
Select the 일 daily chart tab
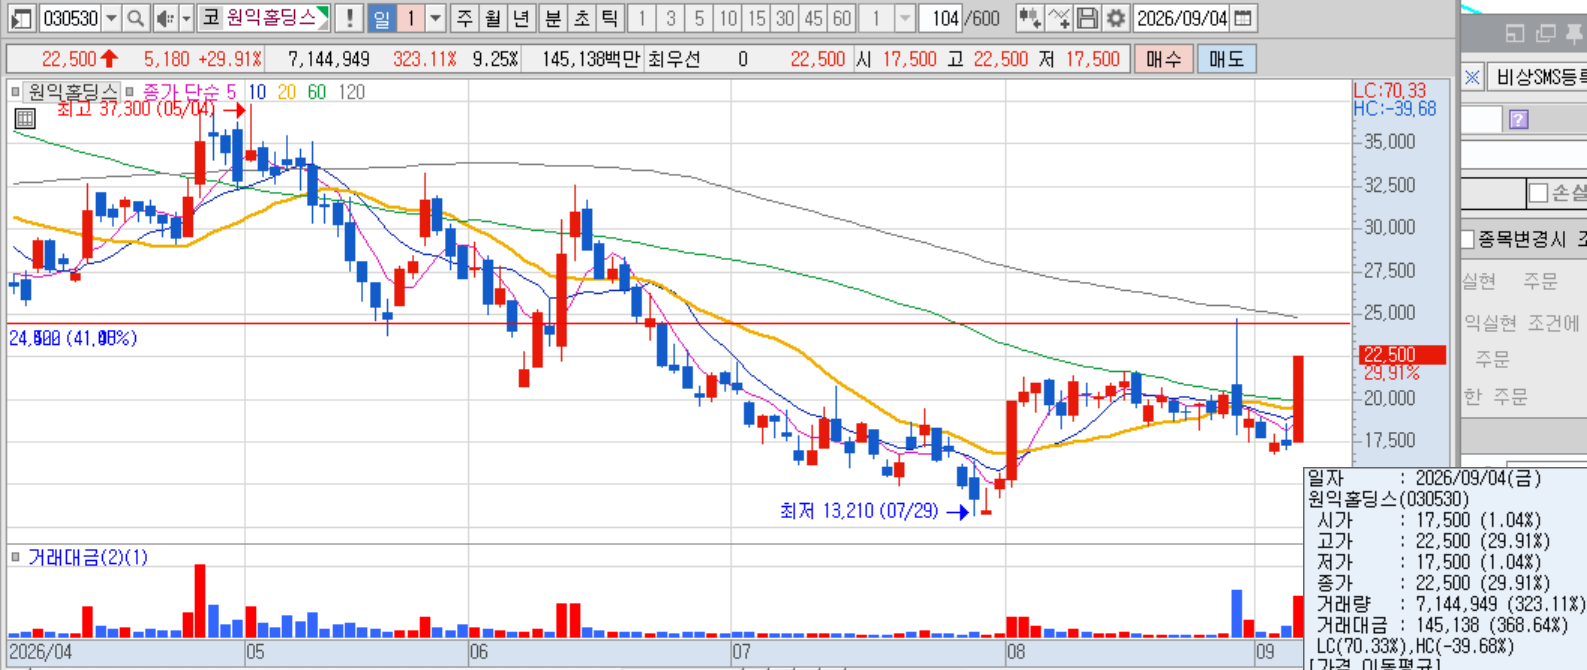point(381,18)
